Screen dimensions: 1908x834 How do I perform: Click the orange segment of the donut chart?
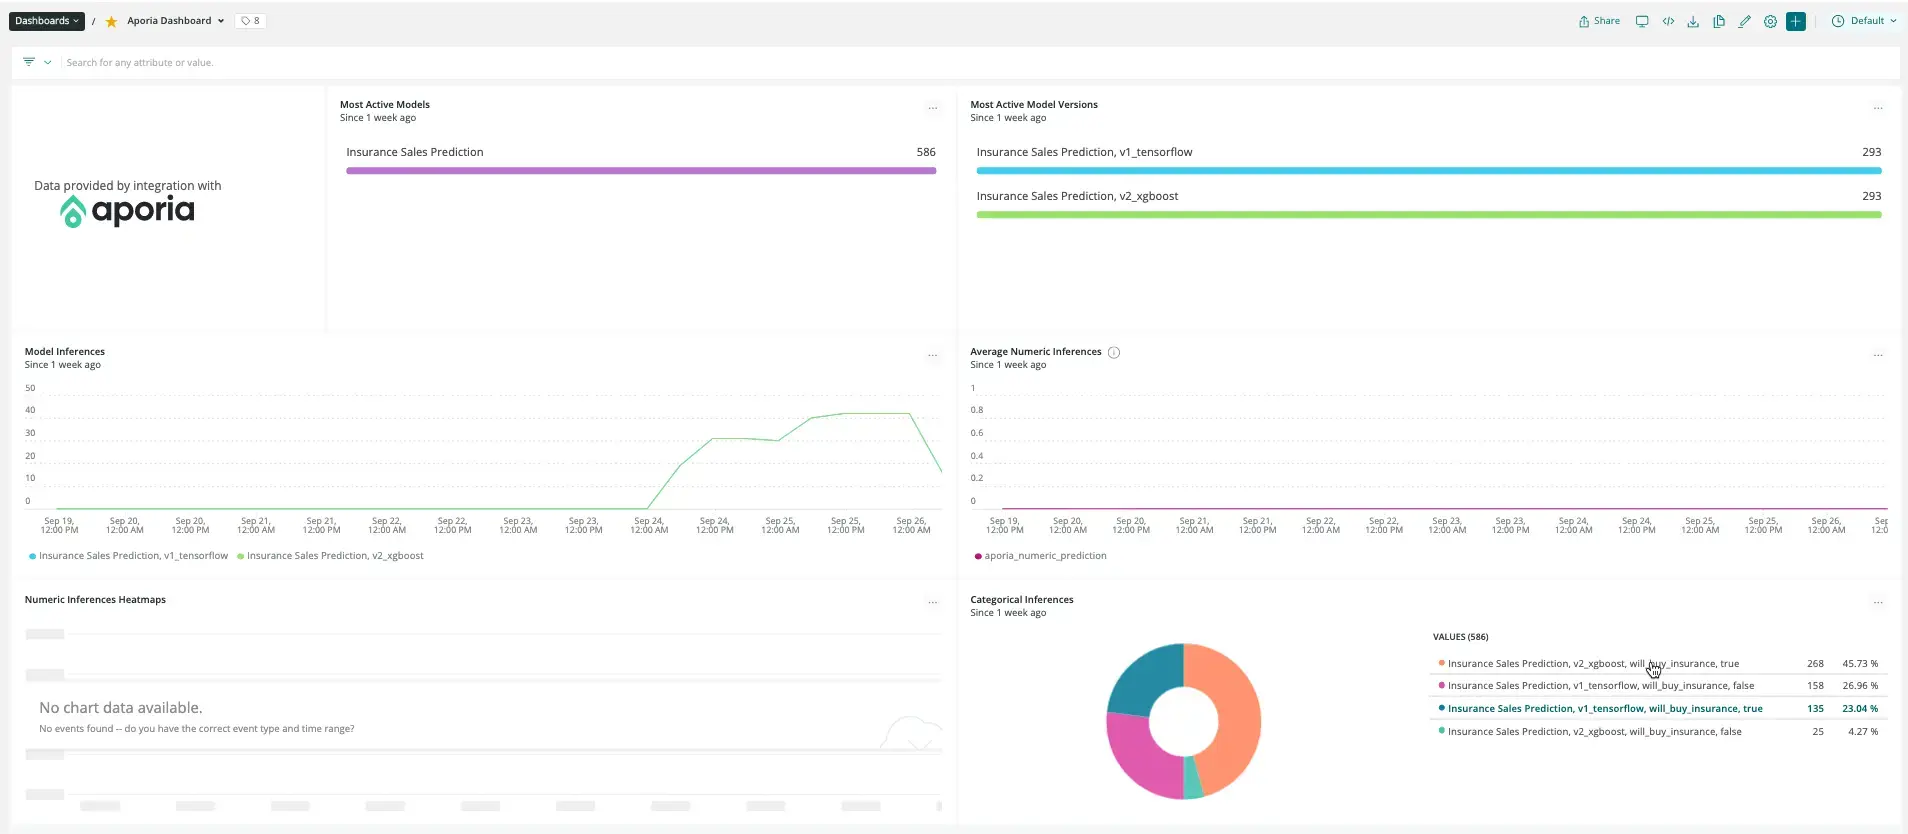coord(1238,715)
